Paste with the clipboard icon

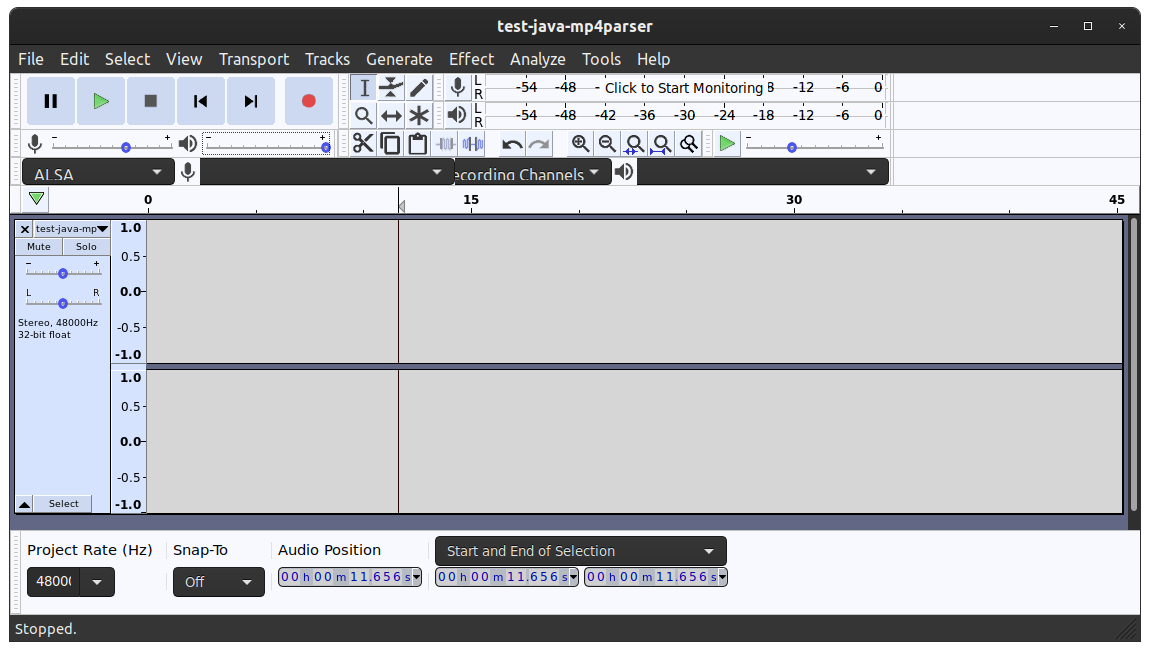(418, 144)
